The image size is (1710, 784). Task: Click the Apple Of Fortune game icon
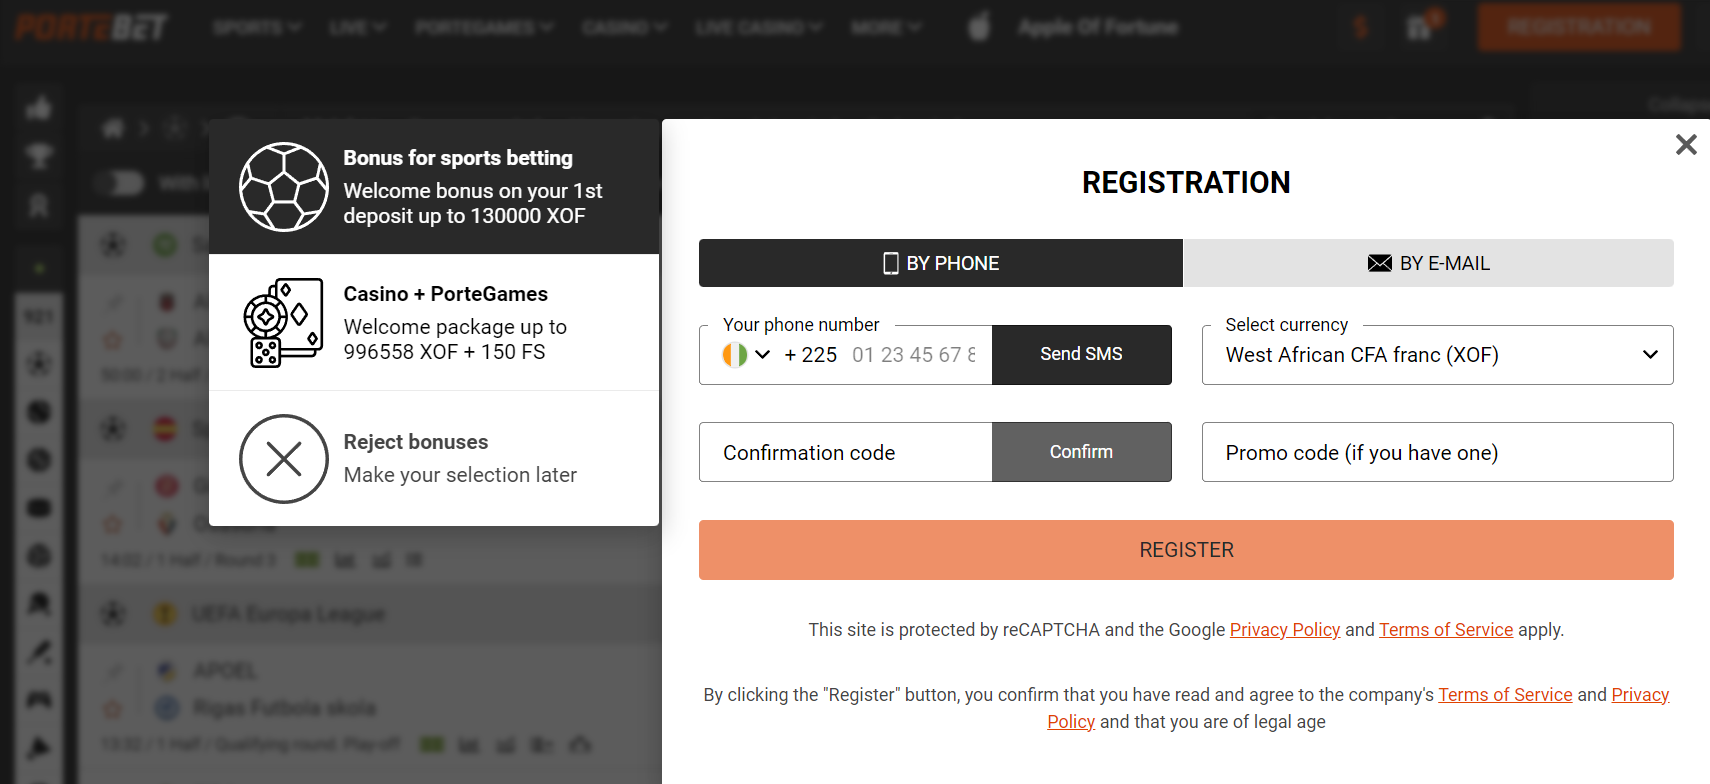977,27
